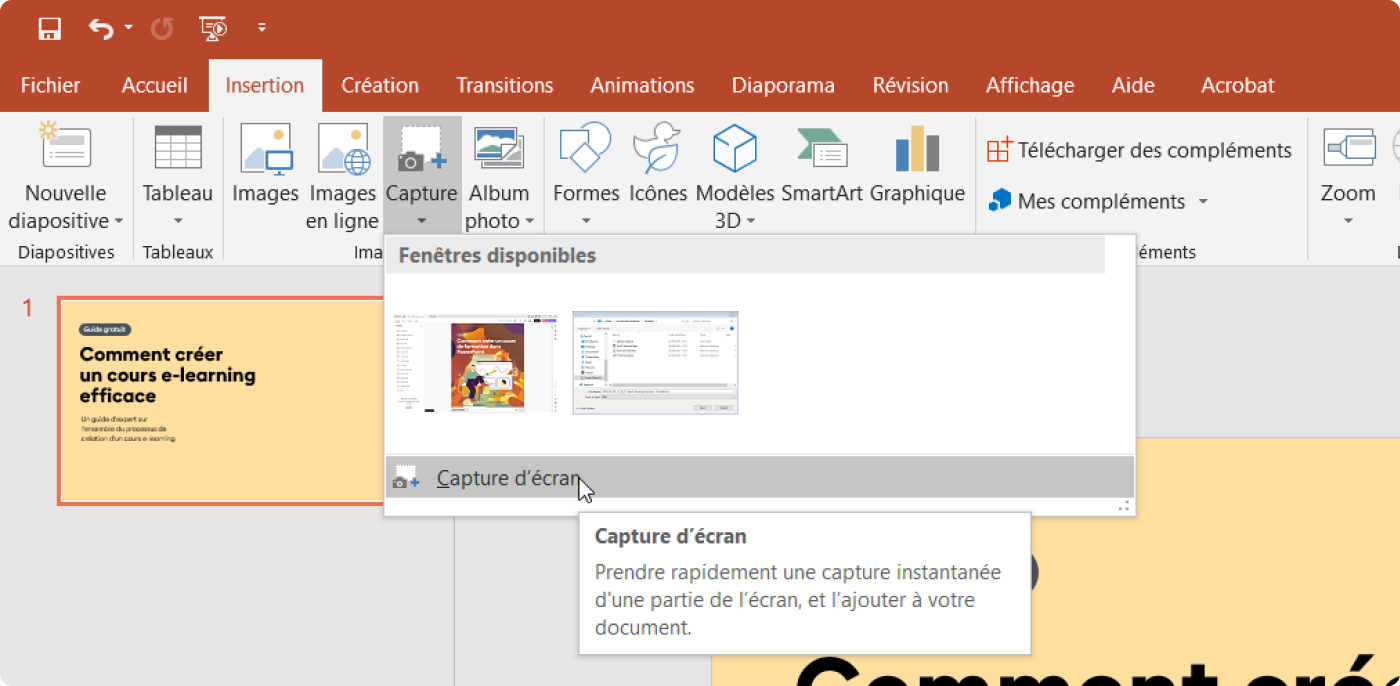
Task: Click the resize grip of the Capture menu
Action: [x=1124, y=506]
